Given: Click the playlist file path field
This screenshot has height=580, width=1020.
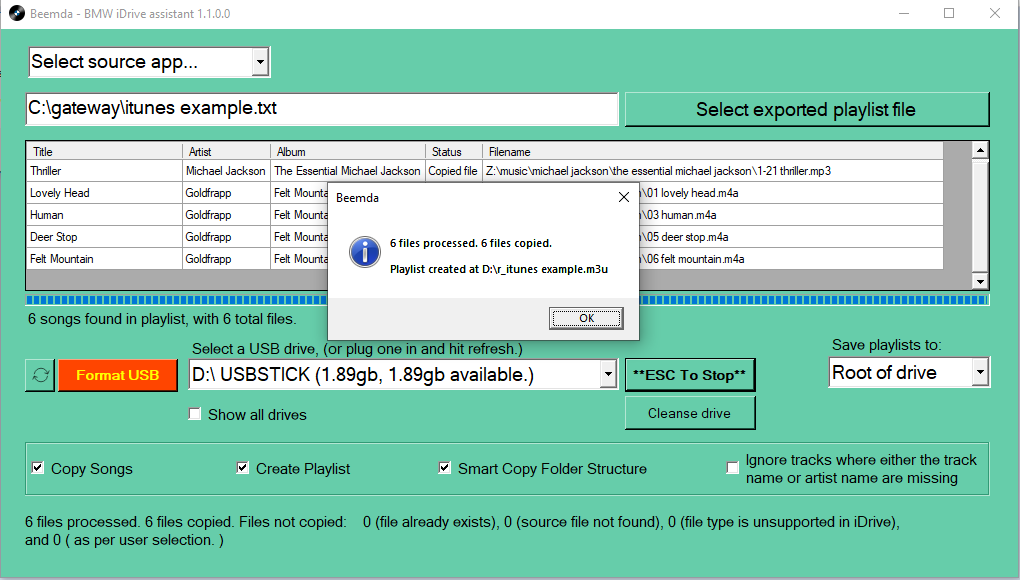Looking at the screenshot, I should click(x=322, y=109).
